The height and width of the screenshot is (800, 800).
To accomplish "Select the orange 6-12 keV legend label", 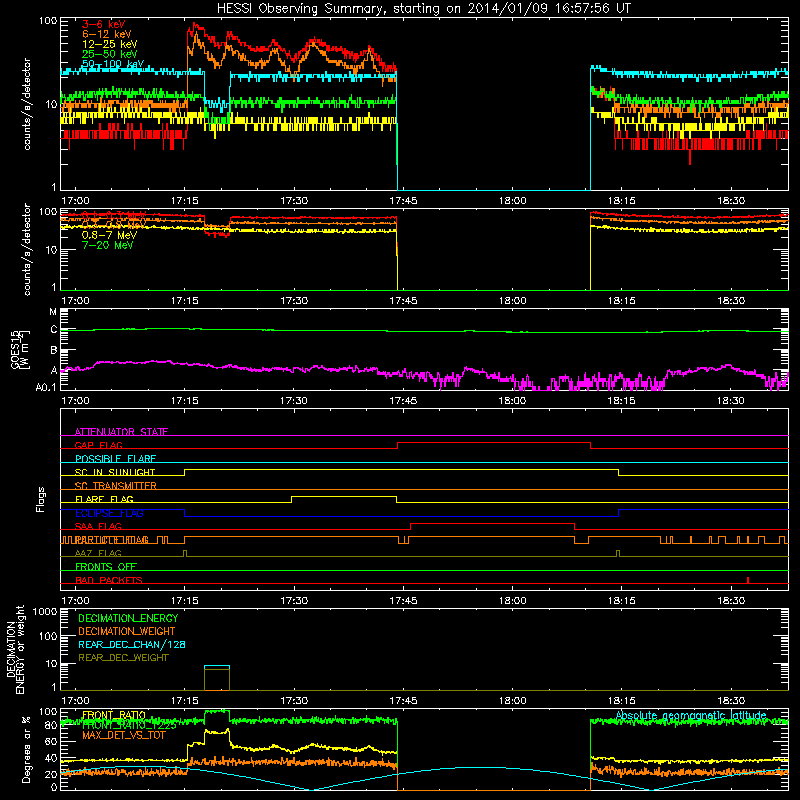I will click(107, 34).
